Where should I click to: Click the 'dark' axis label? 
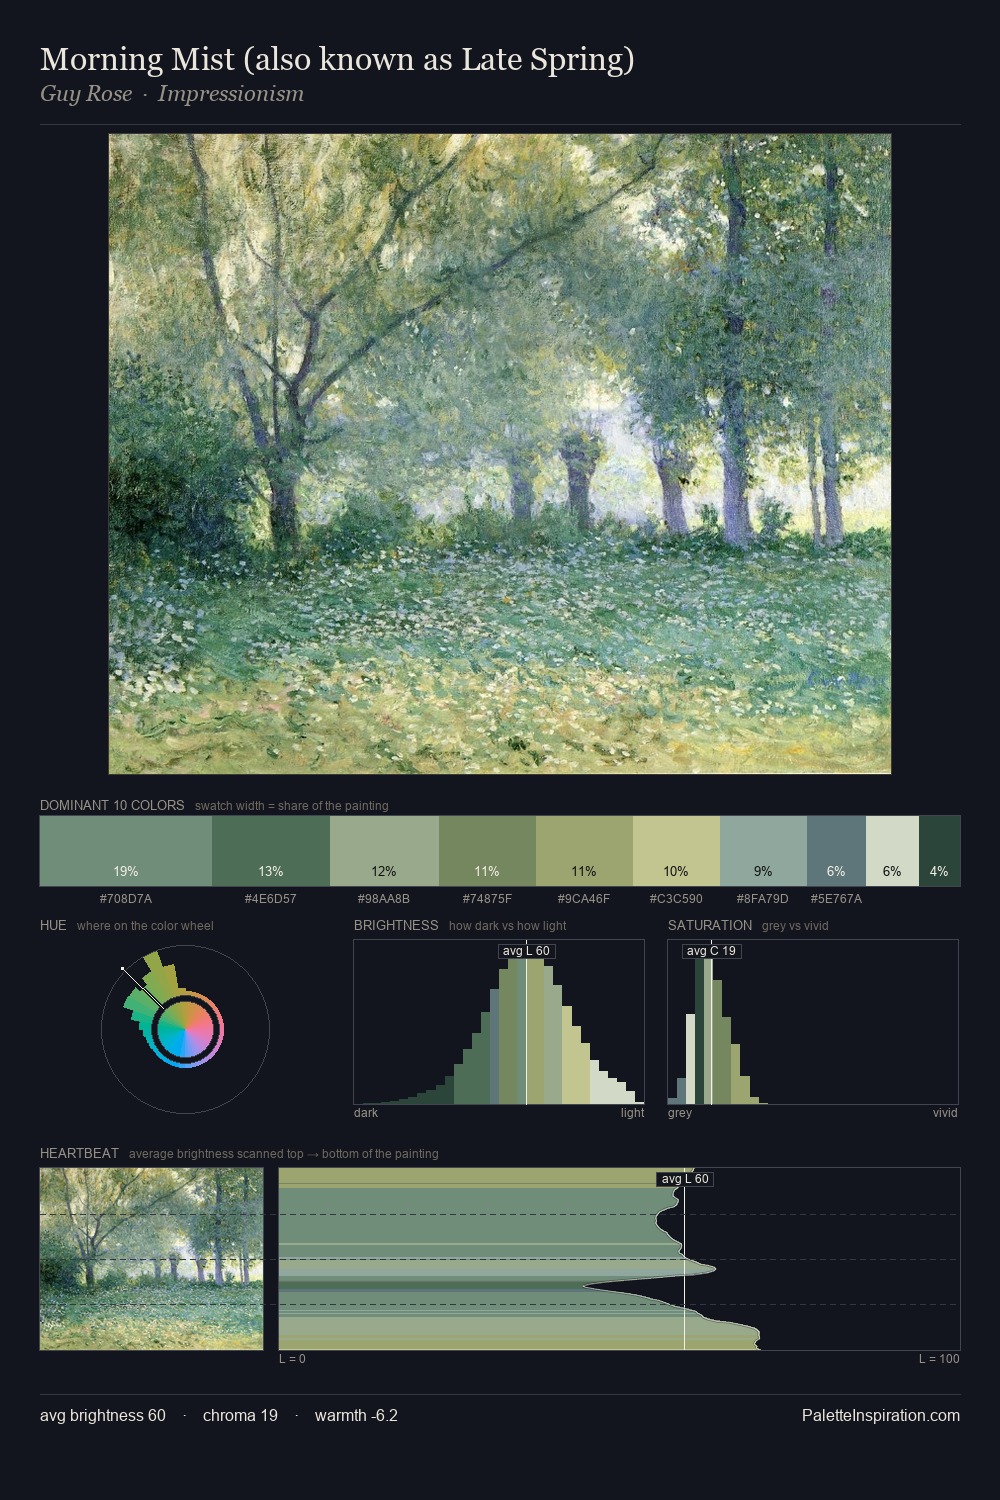pos(366,1113)
